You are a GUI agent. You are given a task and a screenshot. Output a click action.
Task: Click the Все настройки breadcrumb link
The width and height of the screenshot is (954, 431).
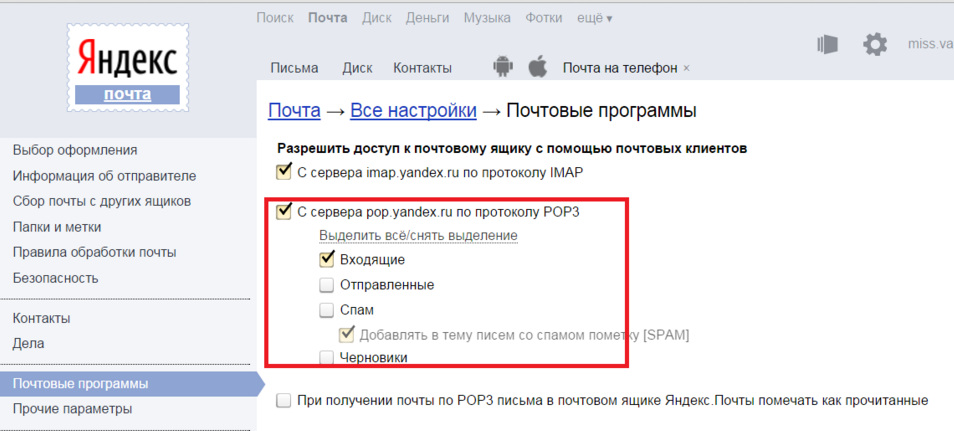click(413, 111)
